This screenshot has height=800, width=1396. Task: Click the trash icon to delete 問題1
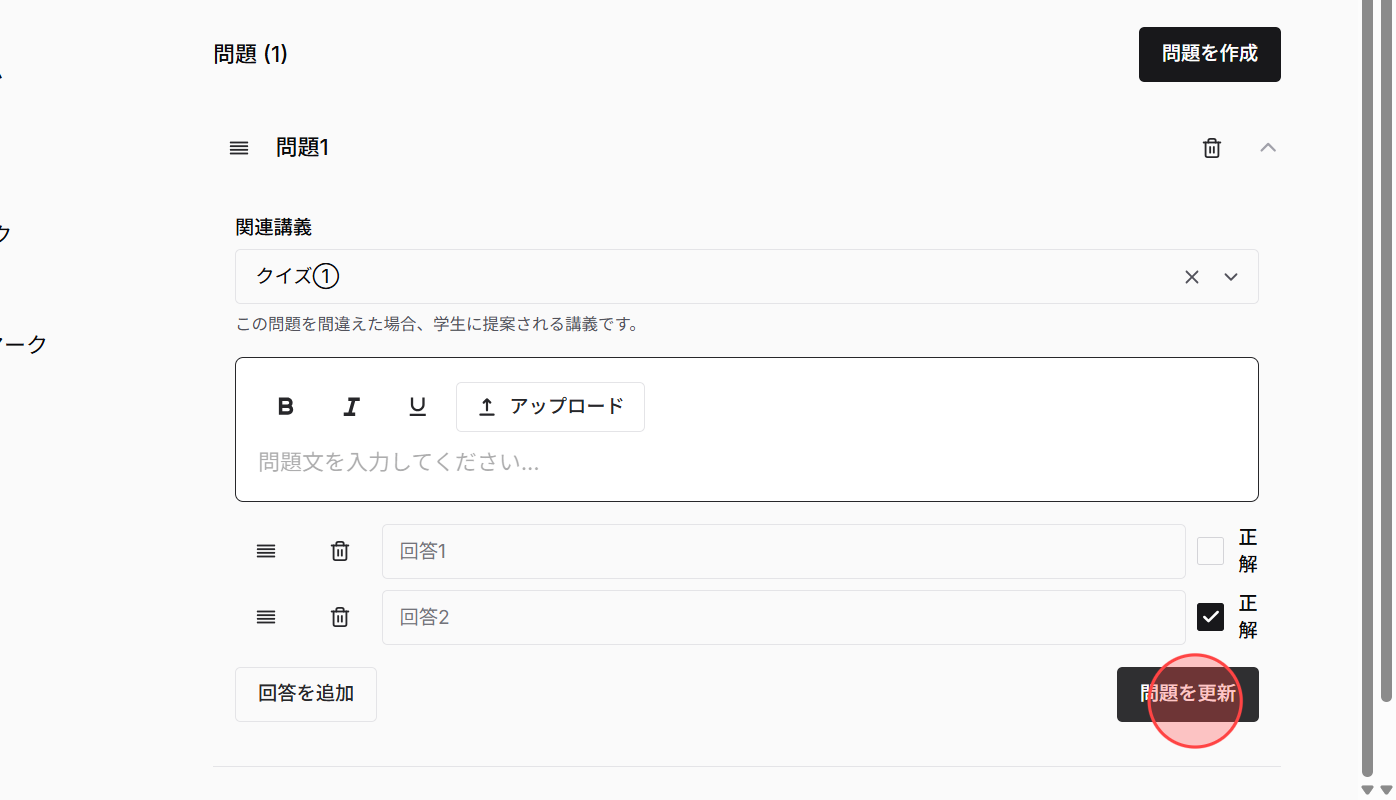click(1211, 147)
